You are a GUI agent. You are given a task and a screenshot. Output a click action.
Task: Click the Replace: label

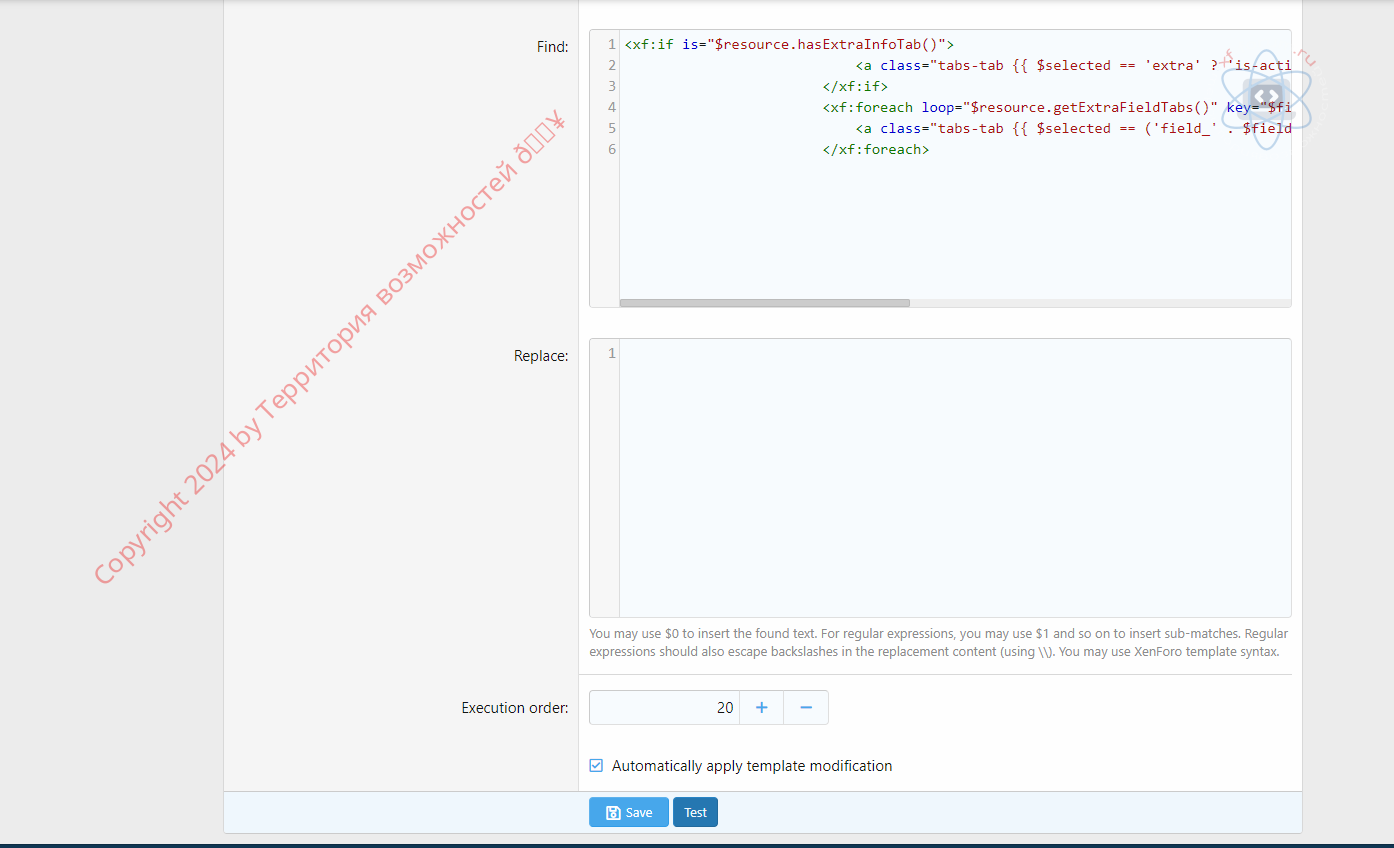541,356
